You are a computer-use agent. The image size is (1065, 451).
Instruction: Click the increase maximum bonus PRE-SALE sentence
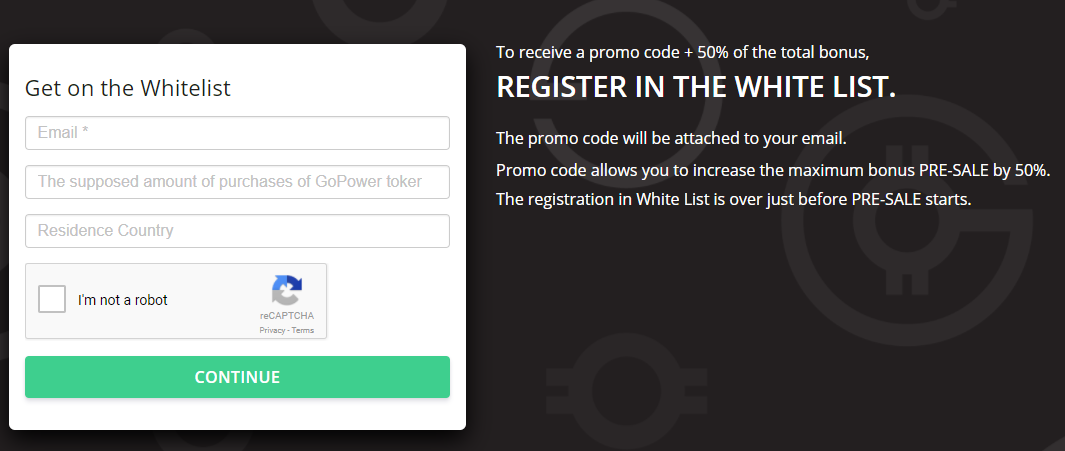tap(774, 170)
